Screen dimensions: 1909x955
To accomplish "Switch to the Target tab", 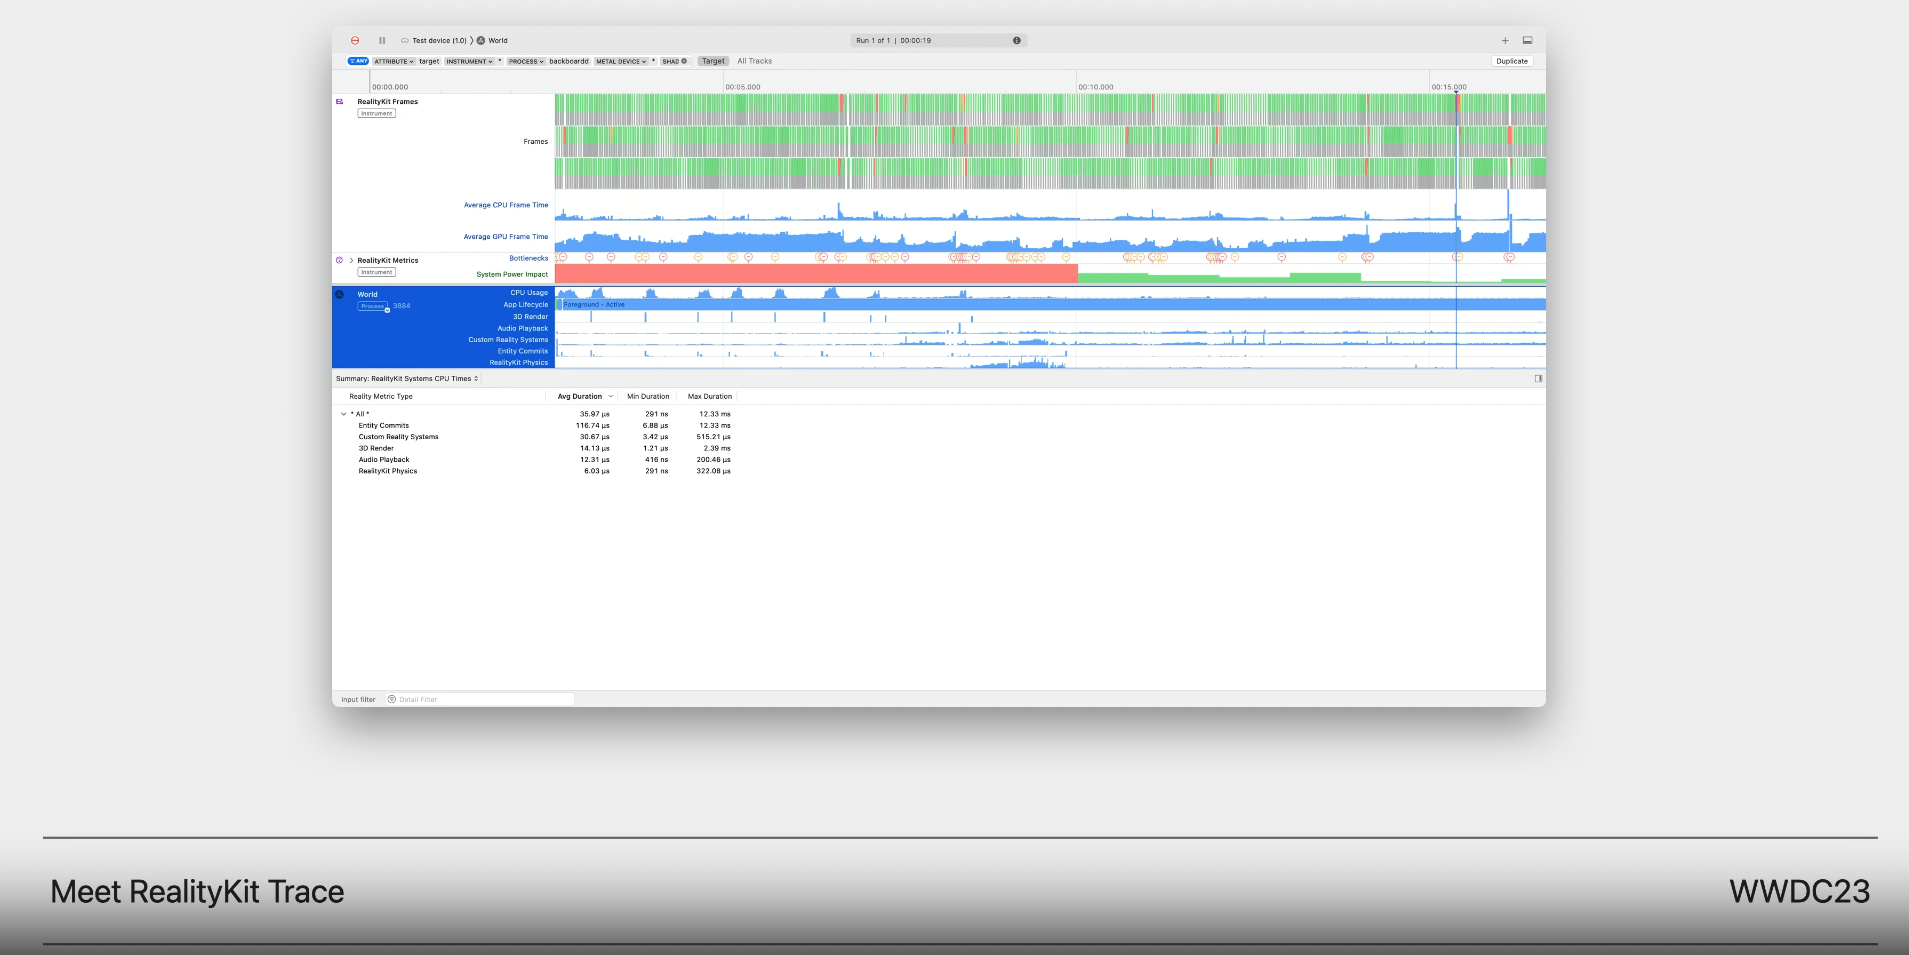I will (x=713, y=61).
